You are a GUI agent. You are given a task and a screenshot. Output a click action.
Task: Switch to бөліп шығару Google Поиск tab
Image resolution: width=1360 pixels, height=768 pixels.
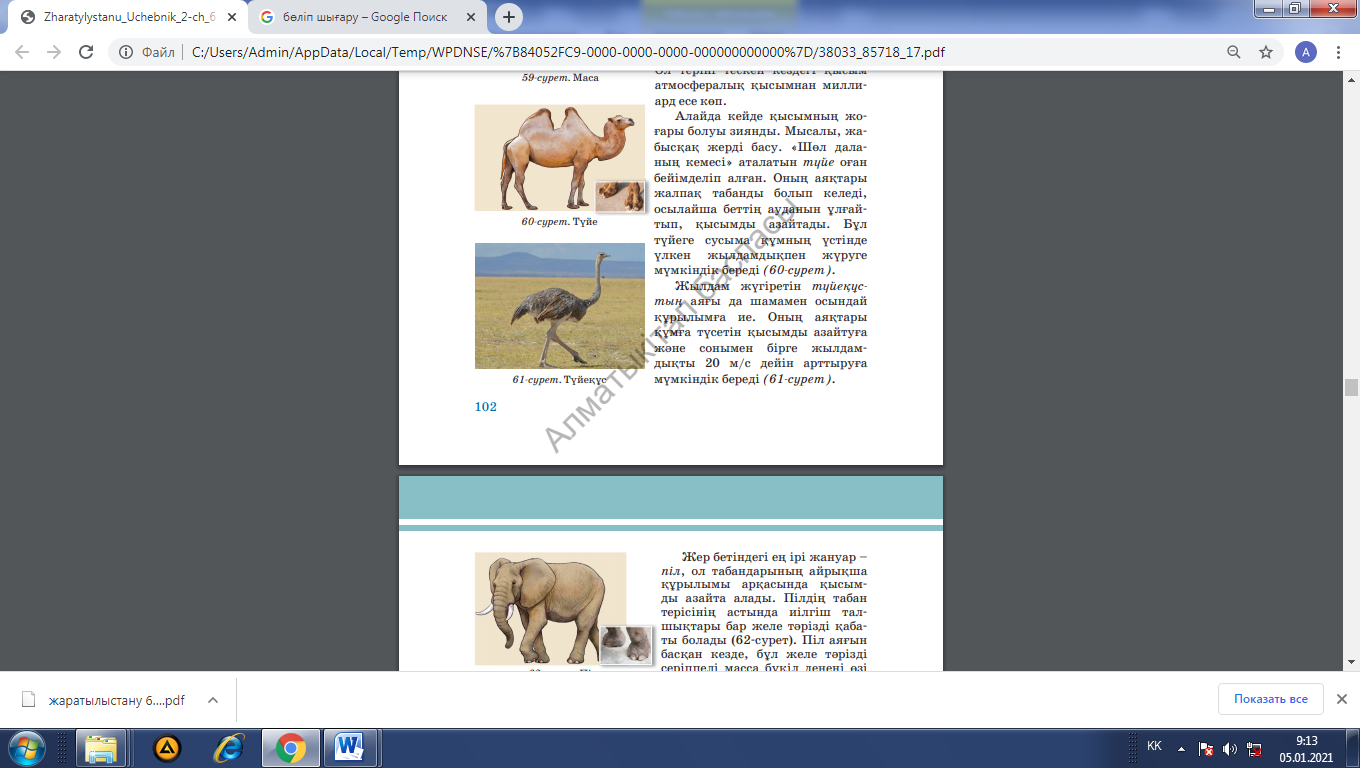pos(368,17)
